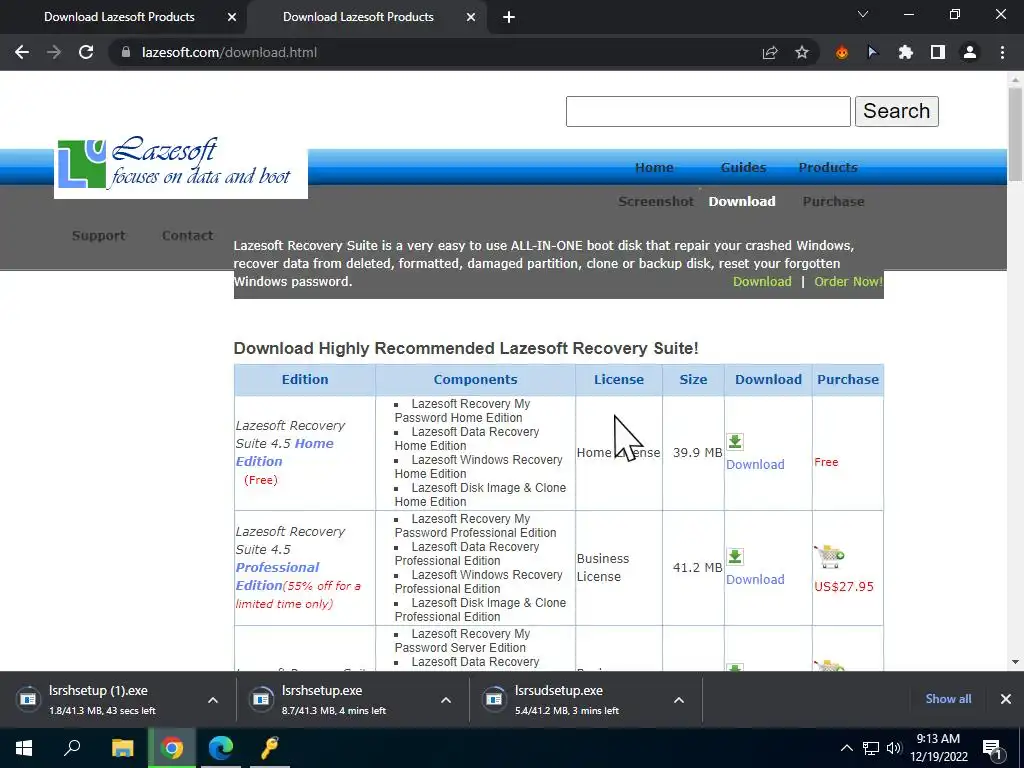Click into the site search text box

pos(708,111)
